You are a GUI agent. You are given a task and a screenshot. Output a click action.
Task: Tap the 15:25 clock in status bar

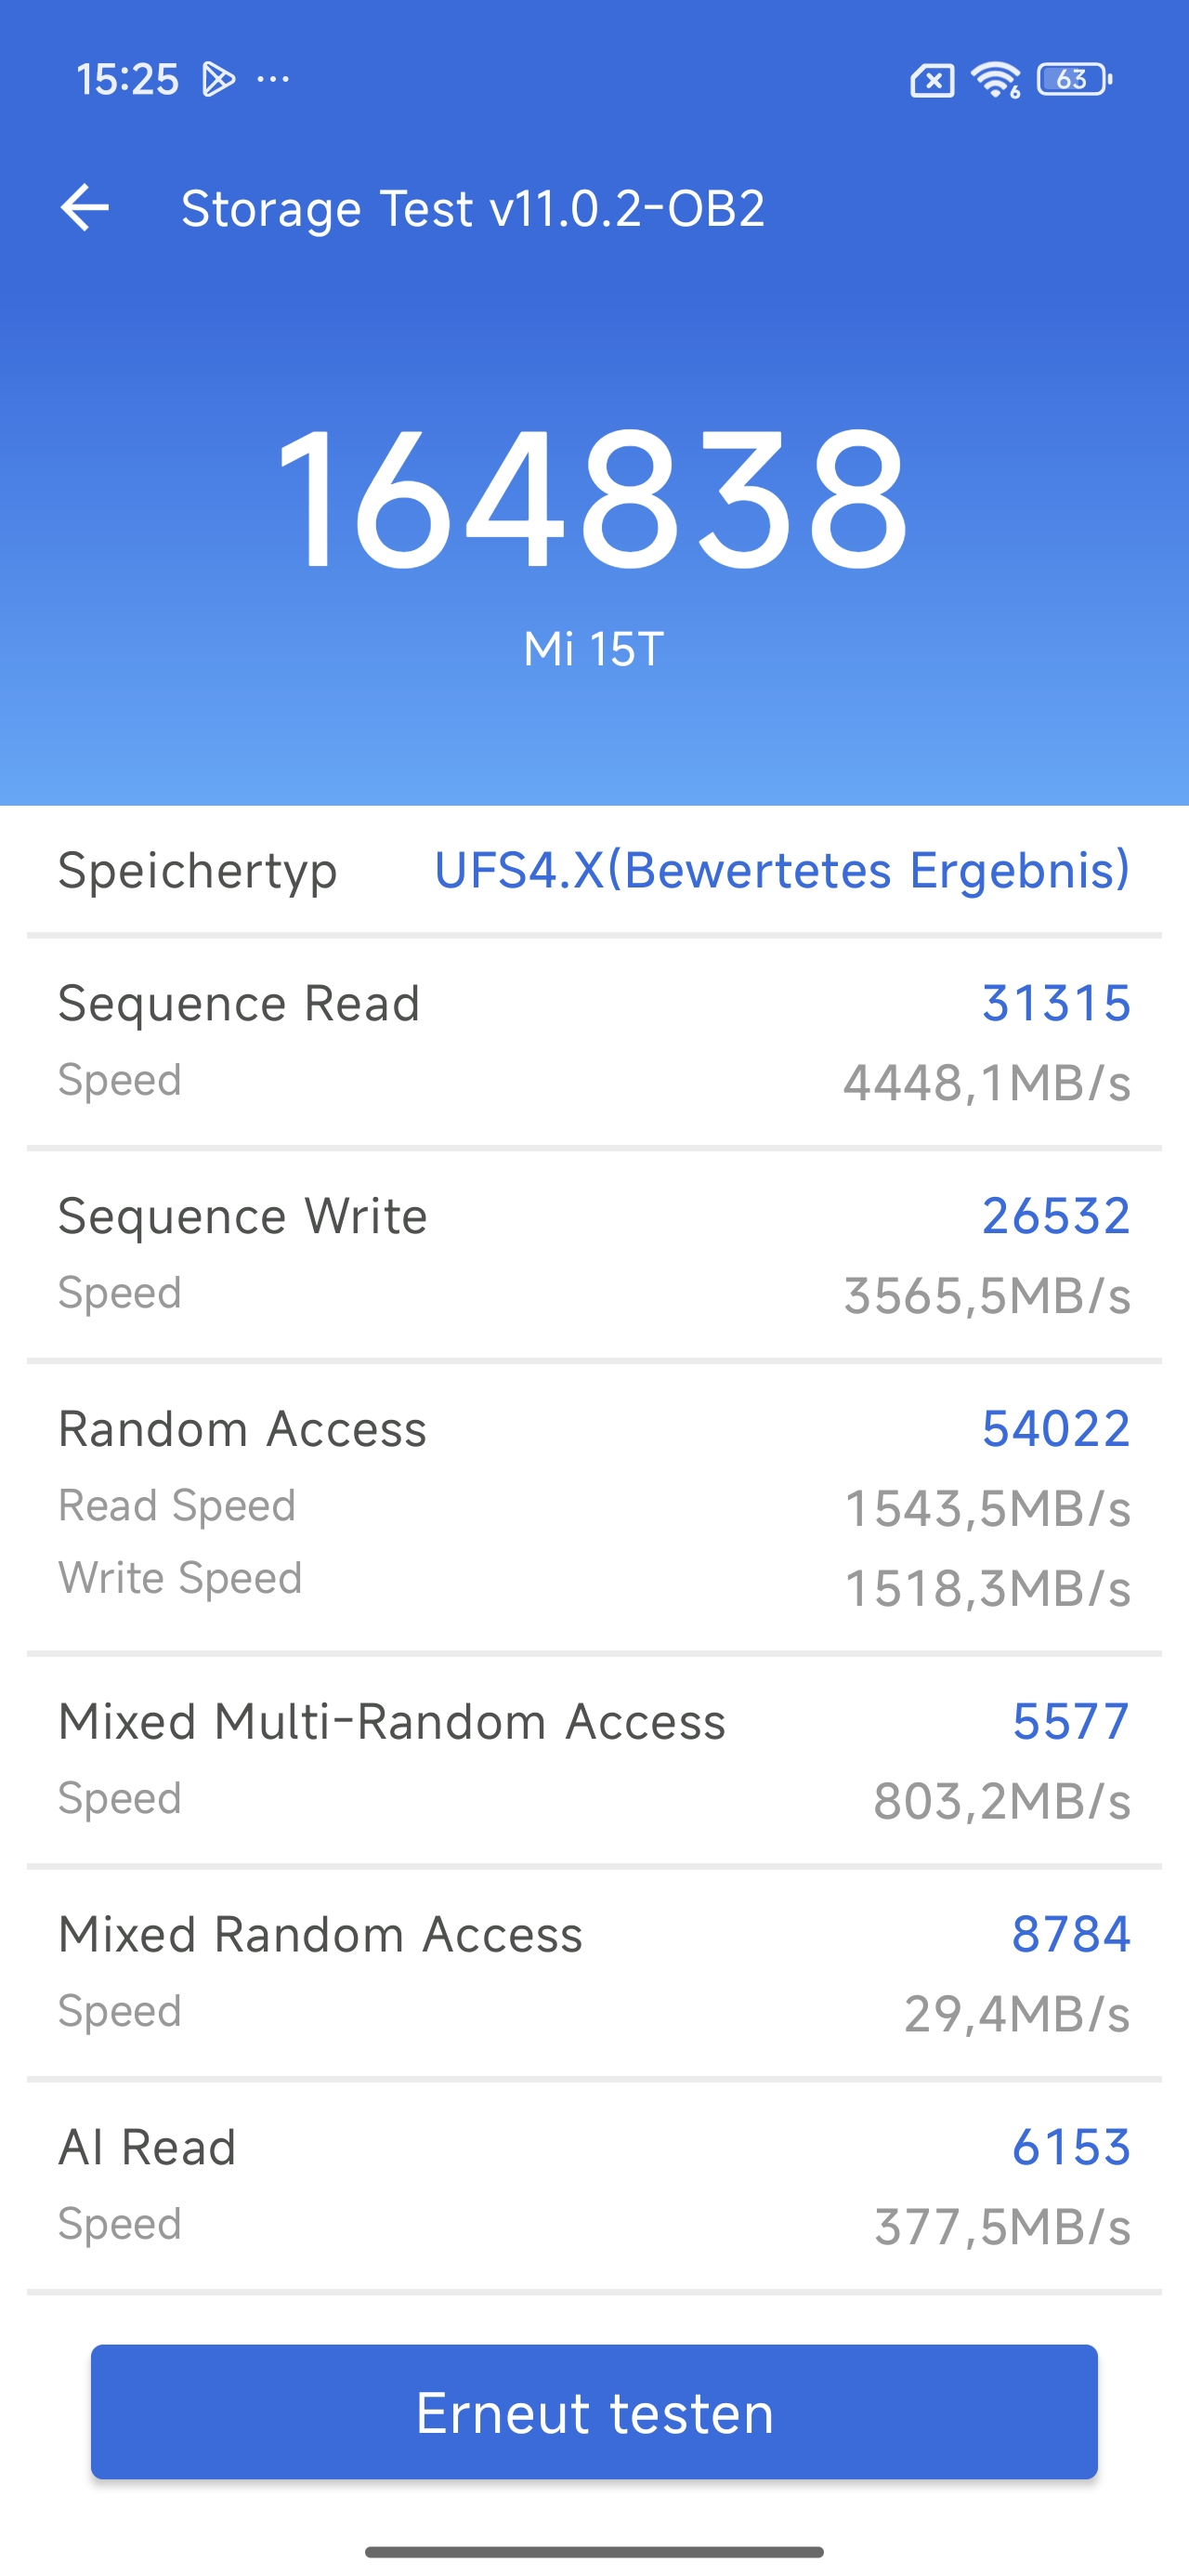pyautogui.click(x=127, y=79)
